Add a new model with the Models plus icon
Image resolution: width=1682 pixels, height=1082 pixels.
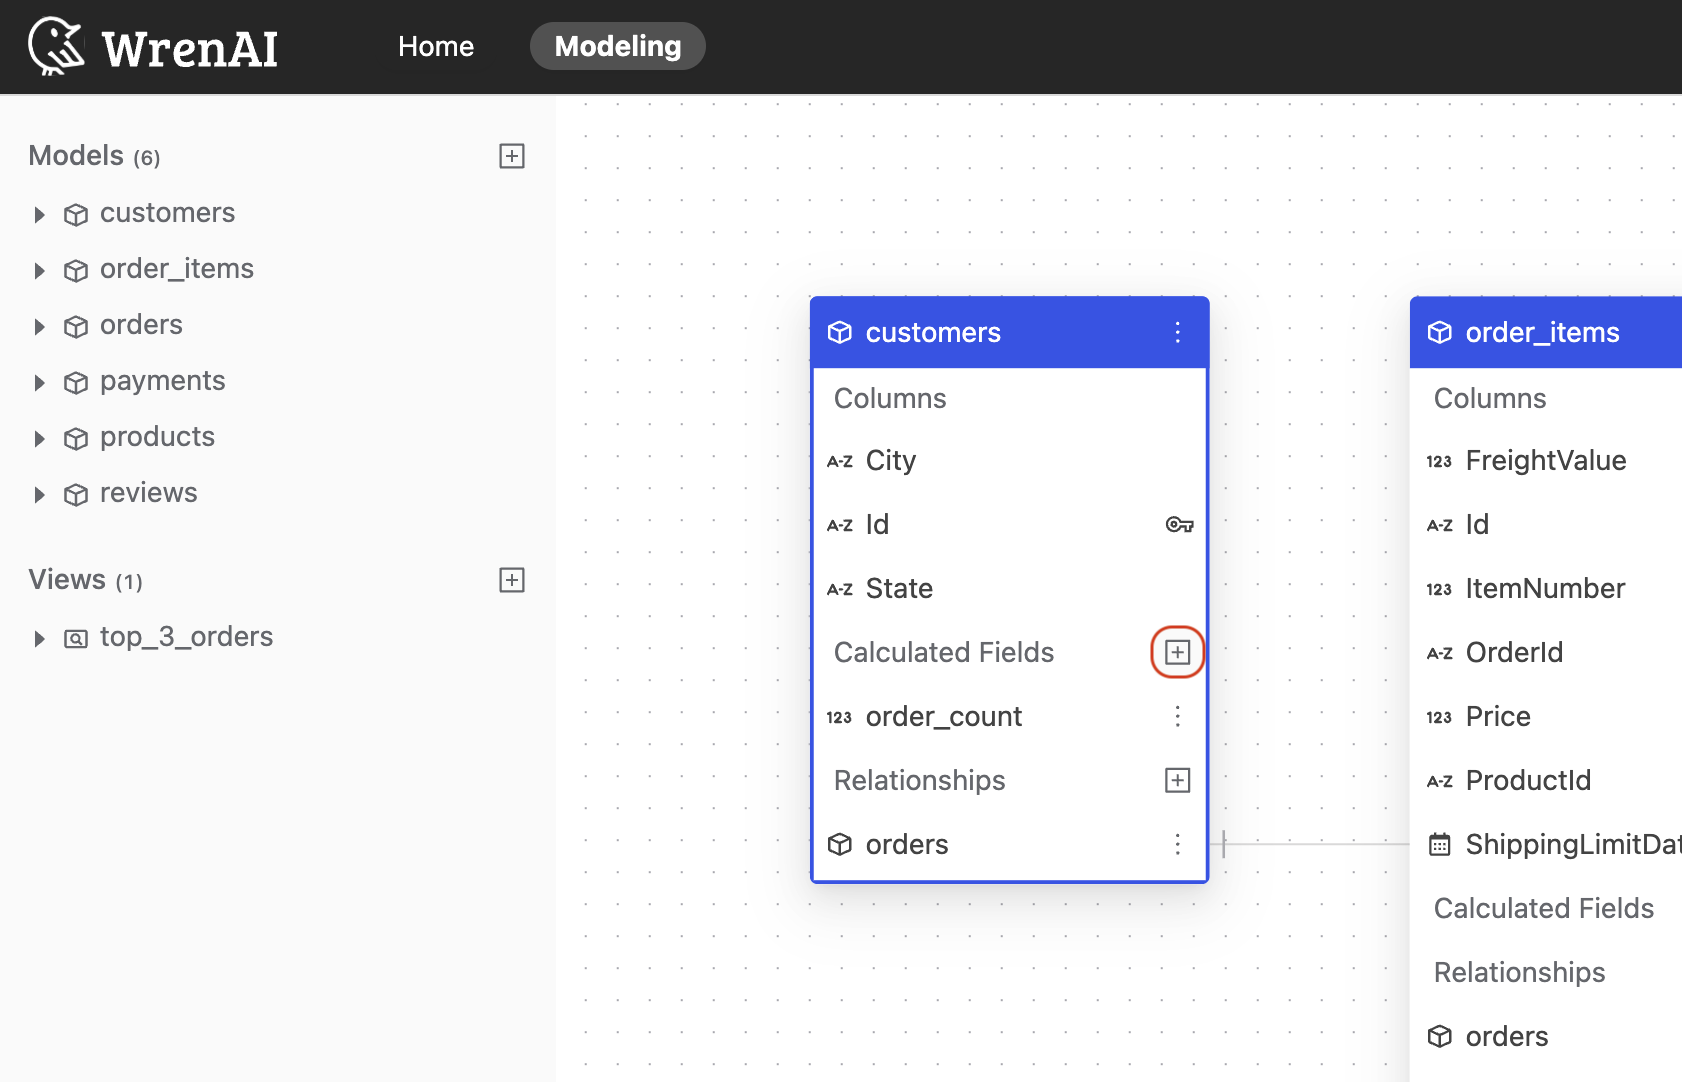click(512, 156)
